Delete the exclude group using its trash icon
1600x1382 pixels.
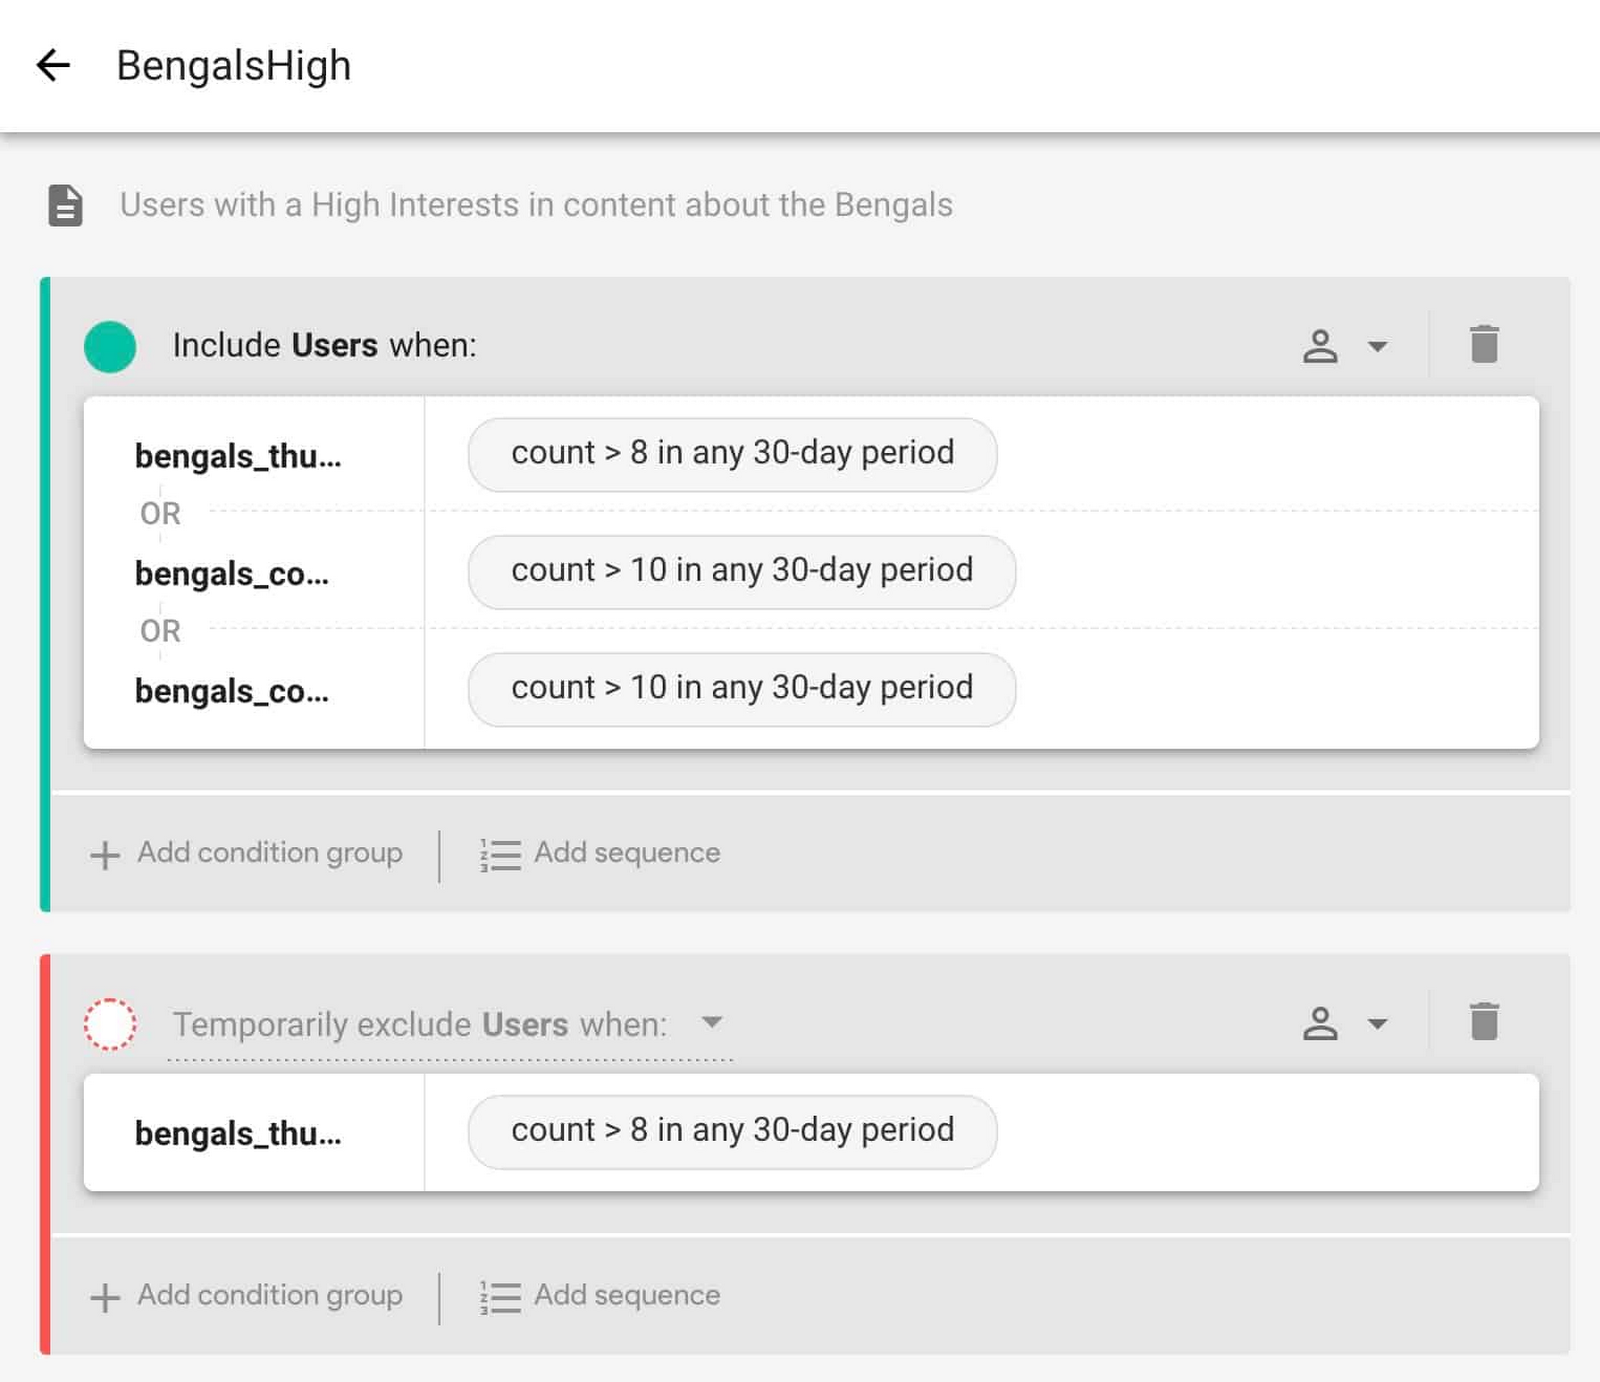click(x=1484, y=1023)
